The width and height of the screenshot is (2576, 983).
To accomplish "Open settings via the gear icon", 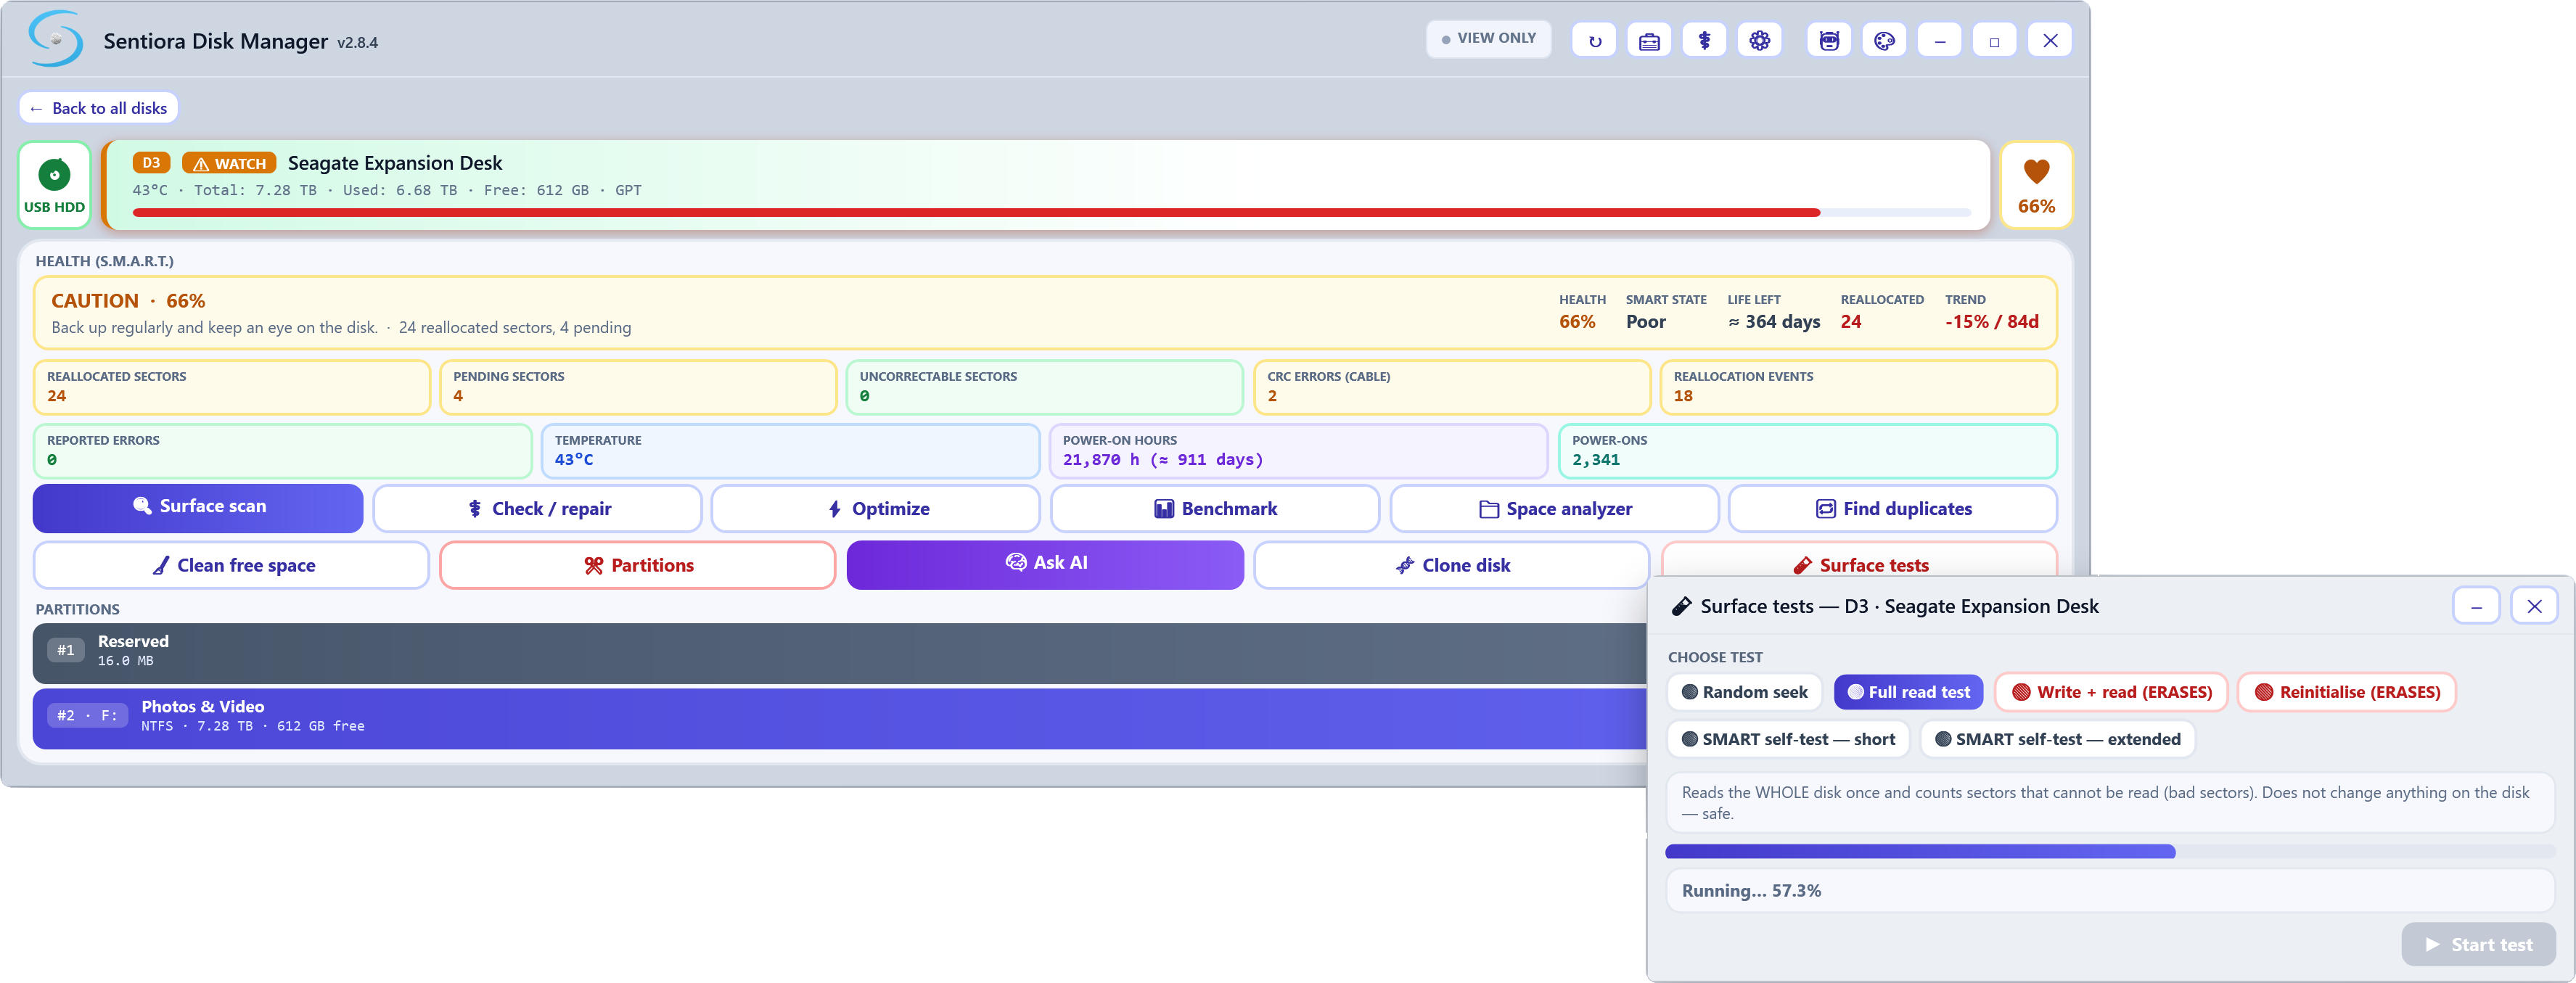I will click(x=1759, y=41).
